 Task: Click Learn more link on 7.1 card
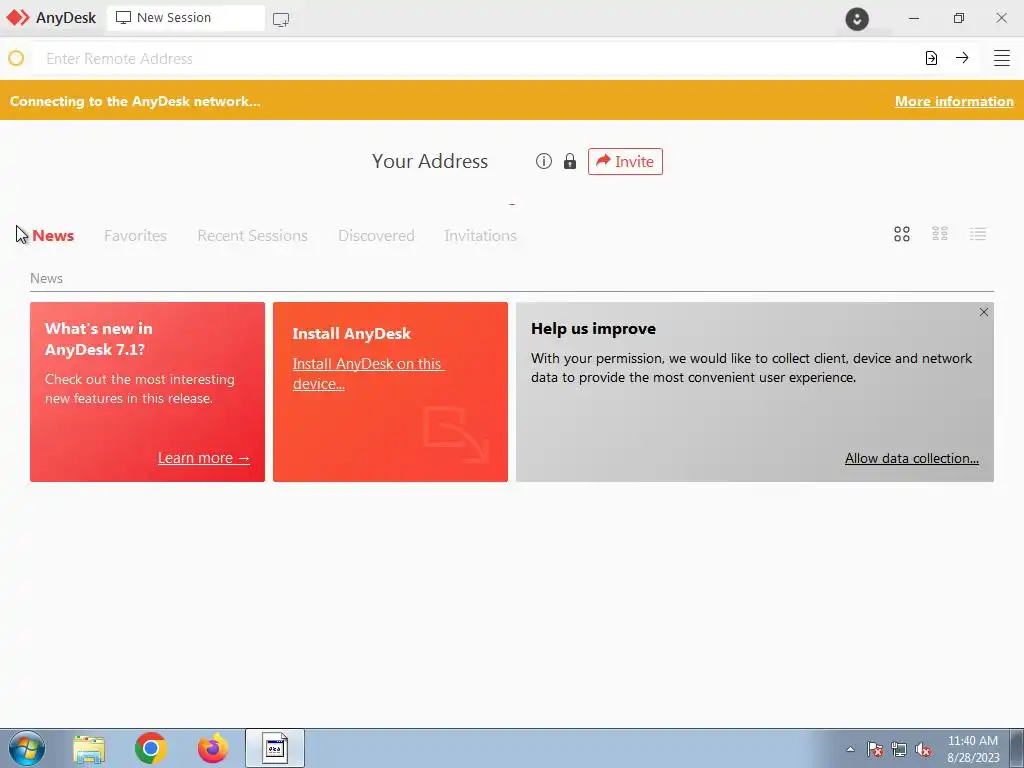coord(204,458)
